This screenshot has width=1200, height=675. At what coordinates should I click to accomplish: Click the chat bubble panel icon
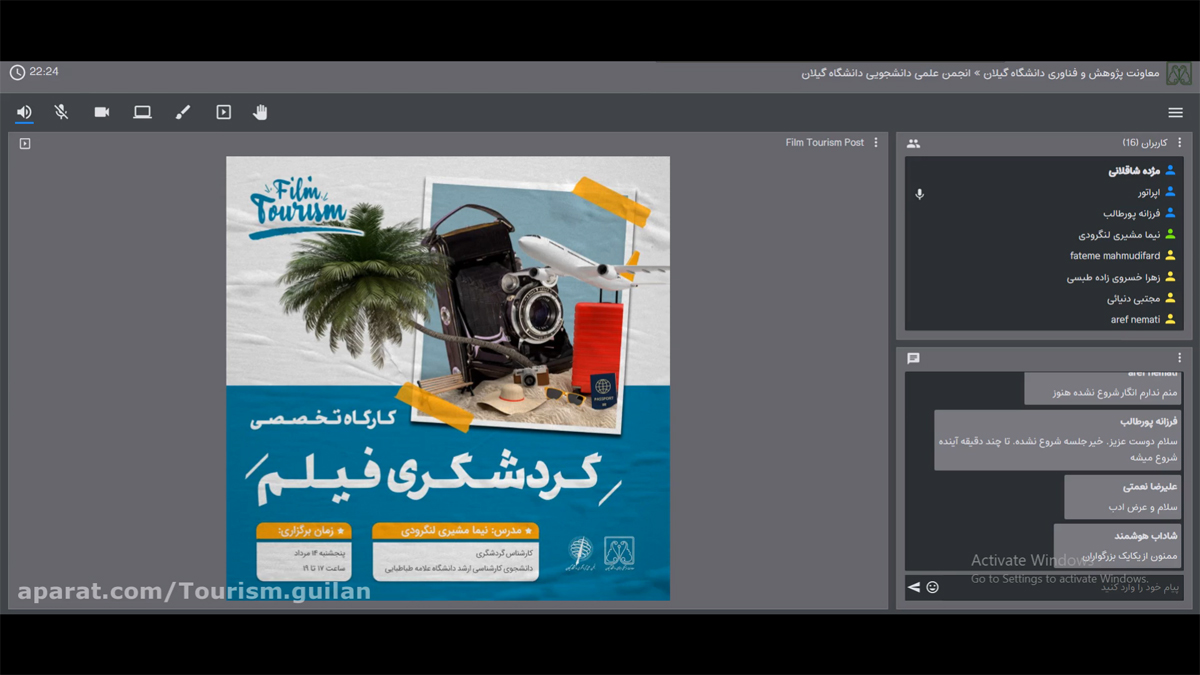913,358
